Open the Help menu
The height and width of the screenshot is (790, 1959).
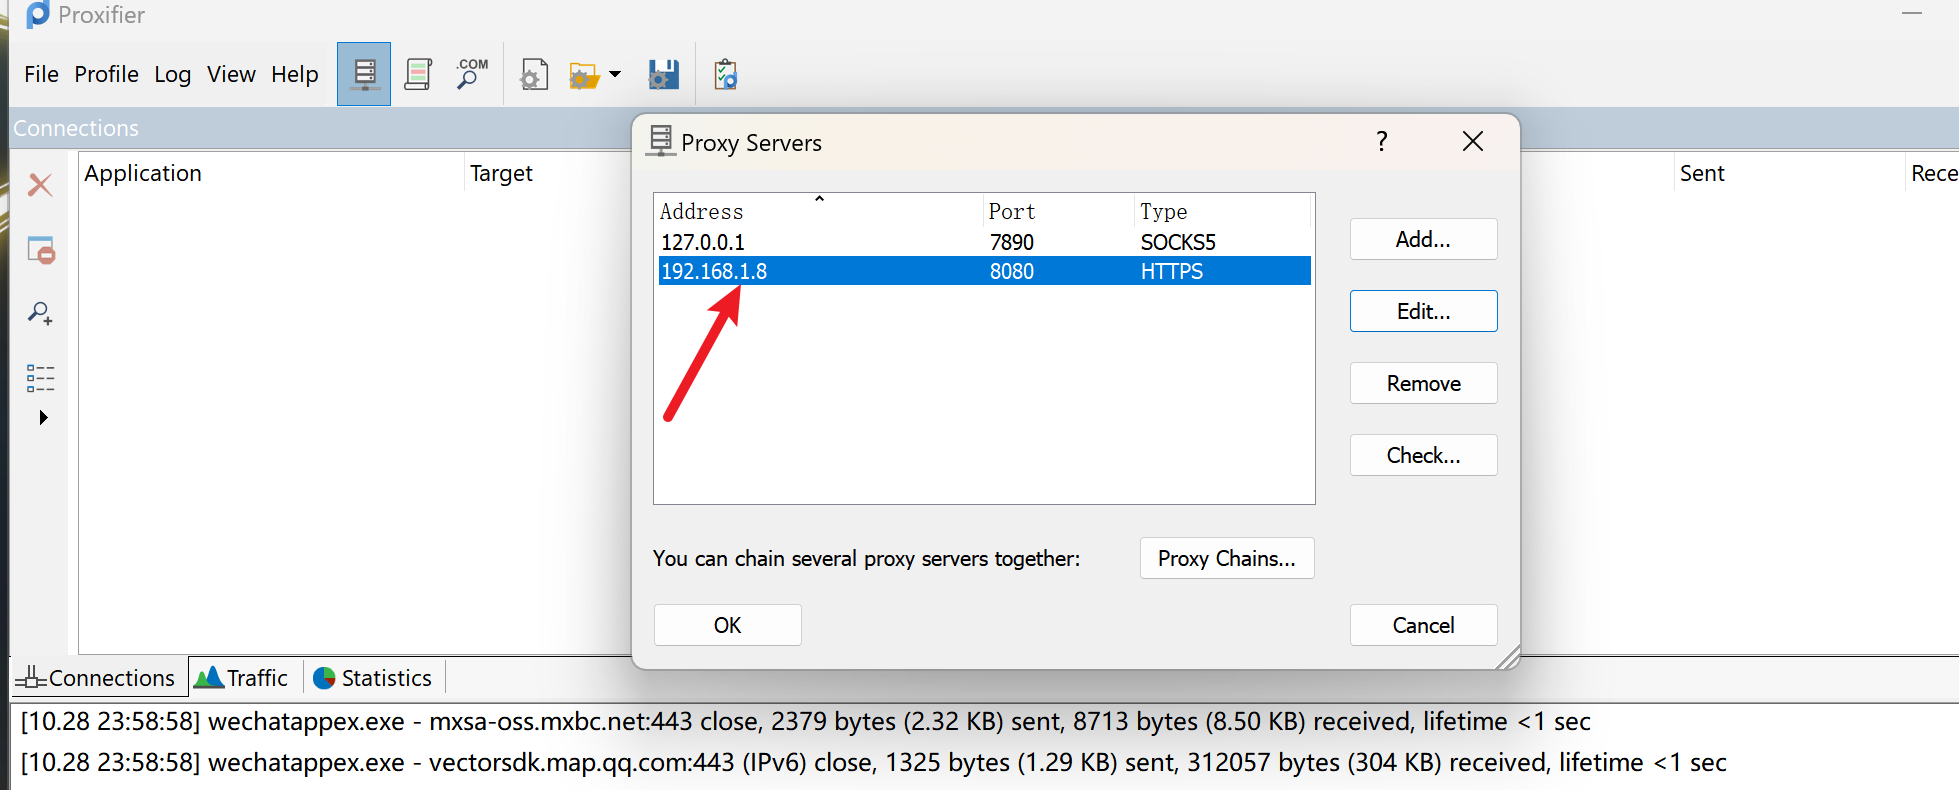[294, 74]
